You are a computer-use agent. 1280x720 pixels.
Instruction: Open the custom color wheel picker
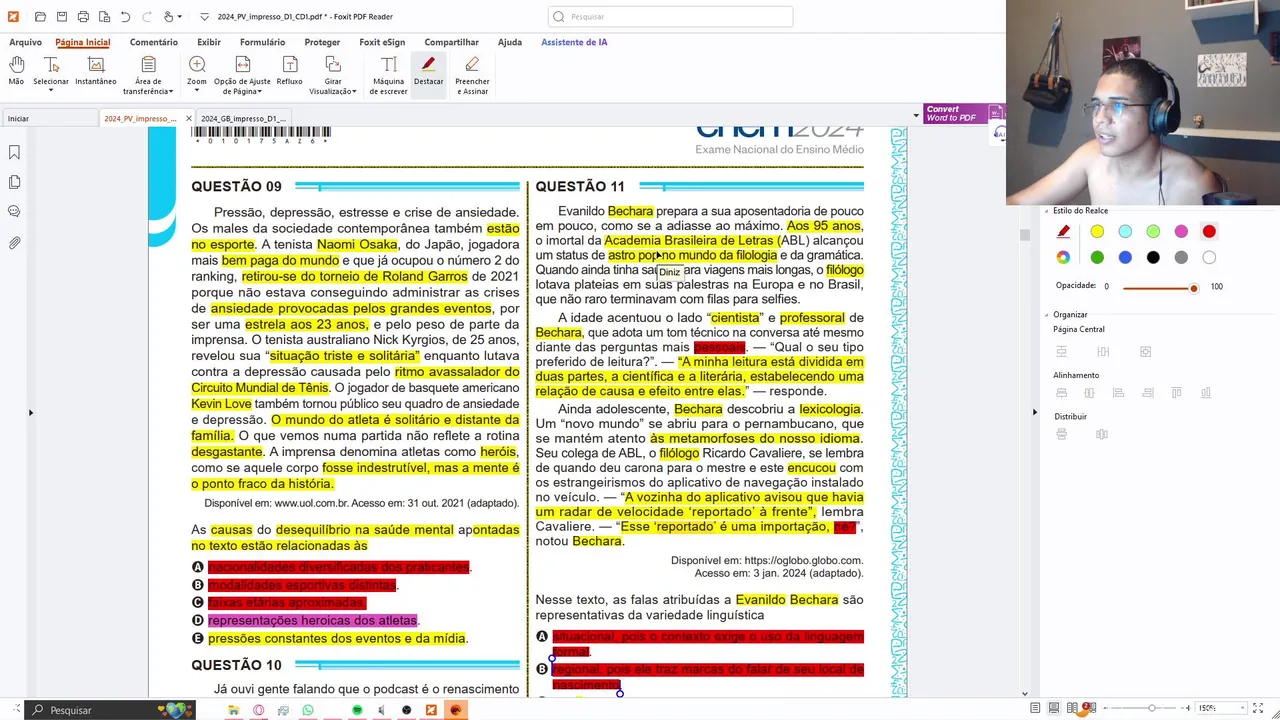(1063, 257)
